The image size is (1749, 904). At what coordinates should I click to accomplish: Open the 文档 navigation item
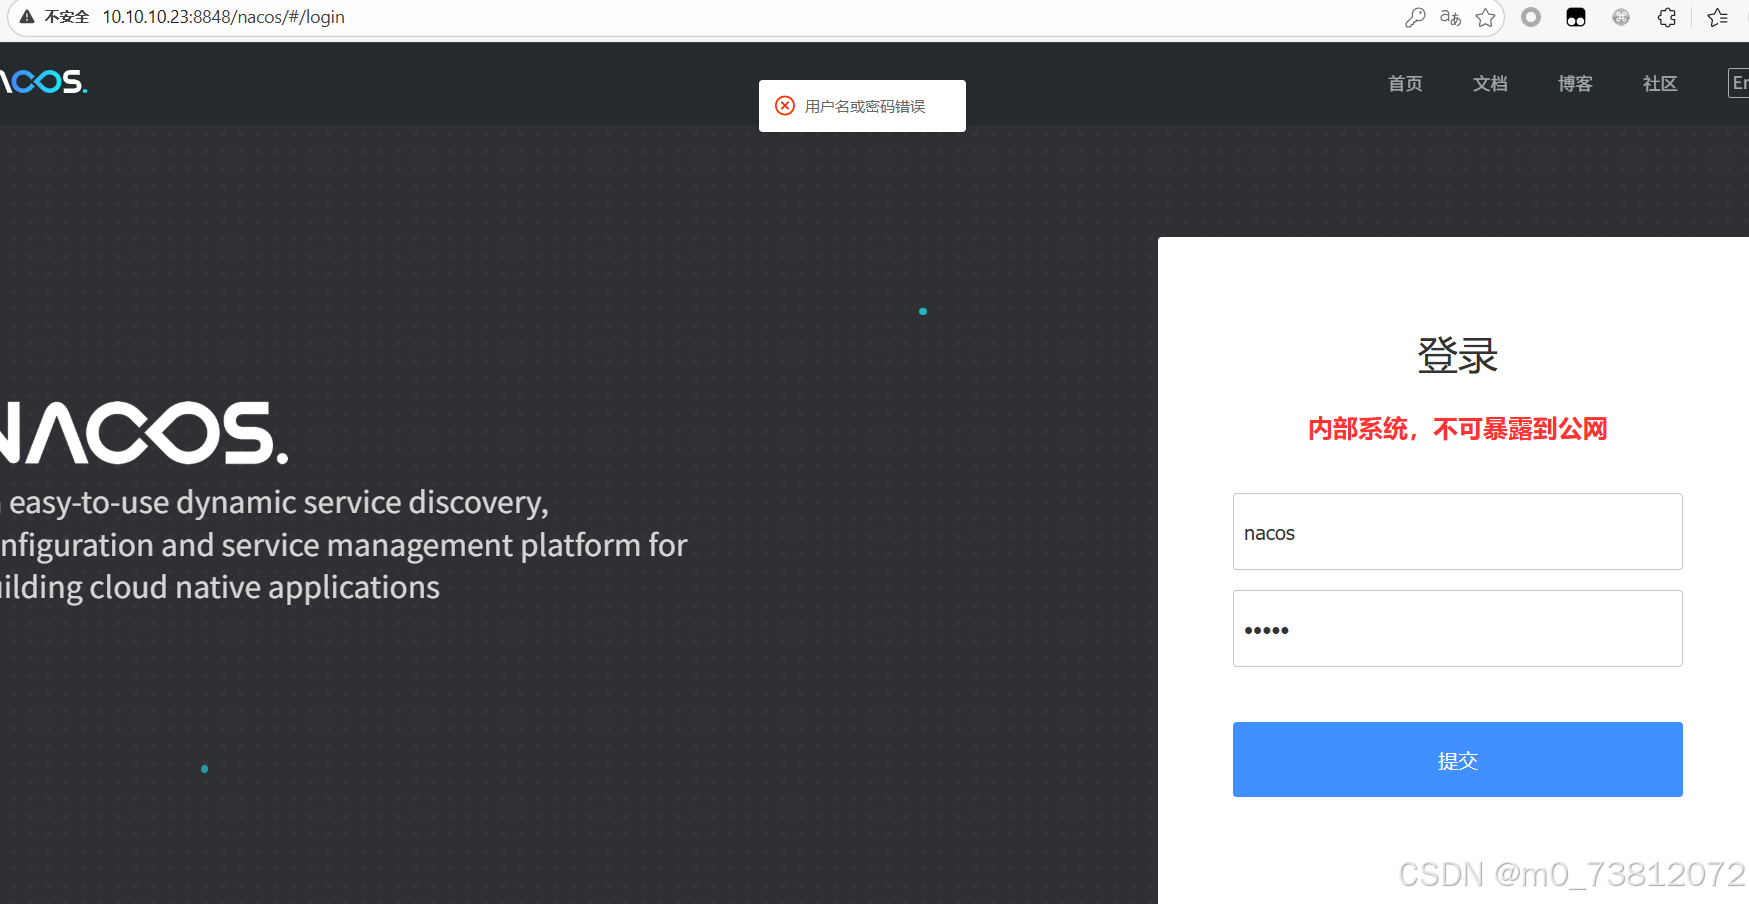click(x=1490, y=83)
